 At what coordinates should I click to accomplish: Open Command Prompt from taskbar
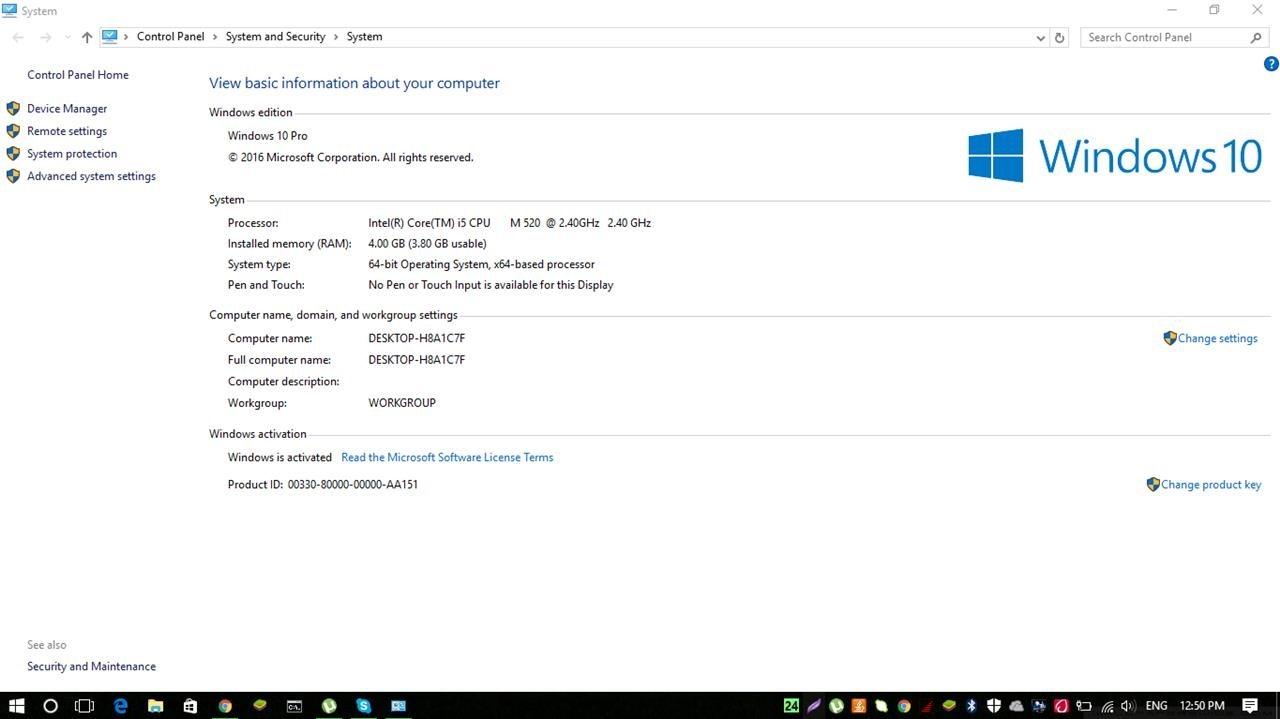pyautogui.click(x=295, y=705)
